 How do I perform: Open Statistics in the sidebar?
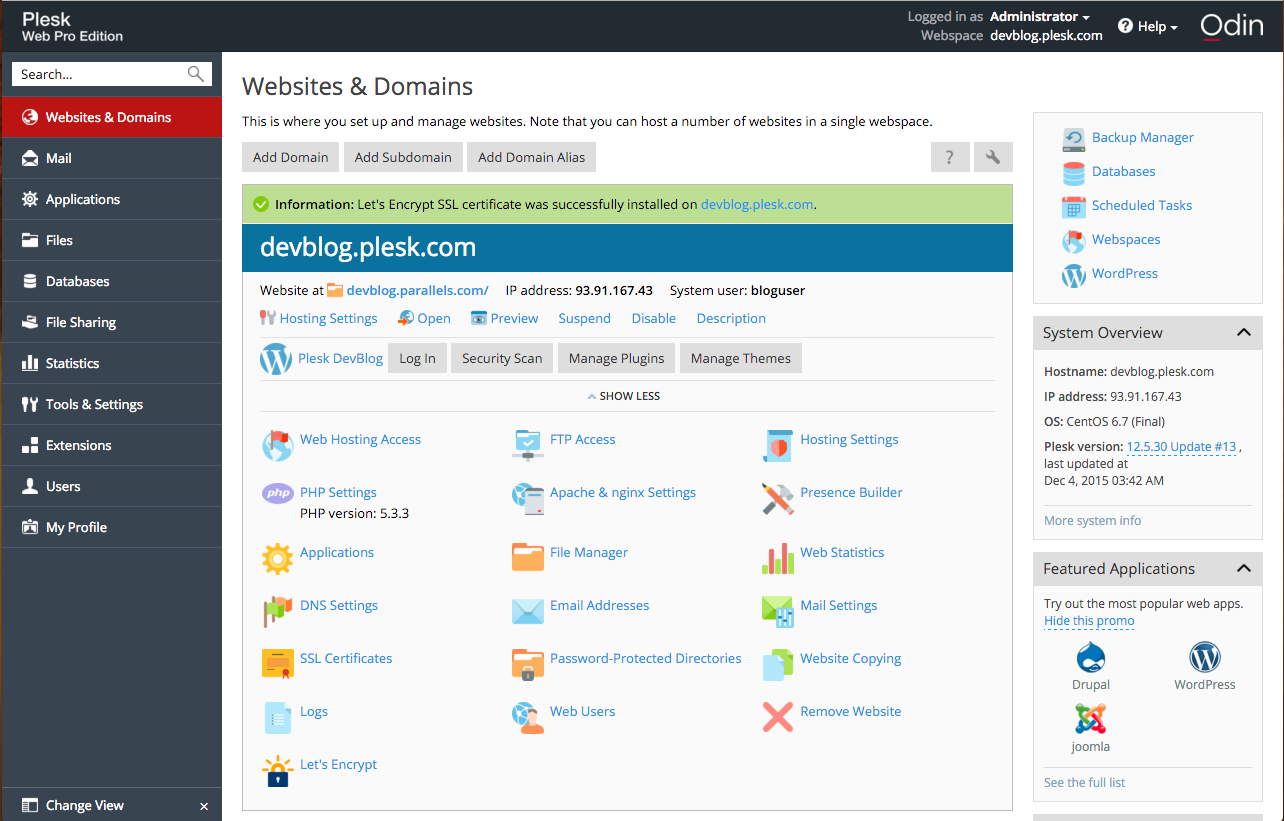[111, 363]
